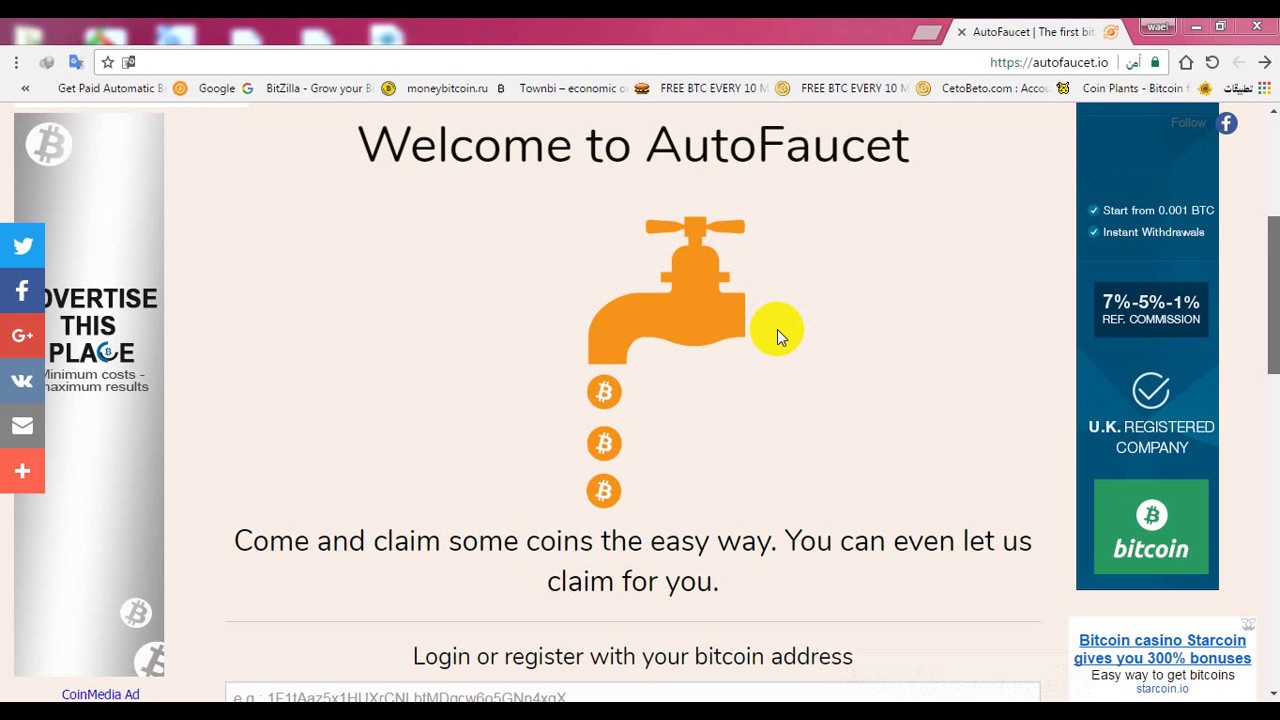The height and width of the screenshot is (720, 1280).
Task: Open the Google Translate extension
Action: pos(76,62)
